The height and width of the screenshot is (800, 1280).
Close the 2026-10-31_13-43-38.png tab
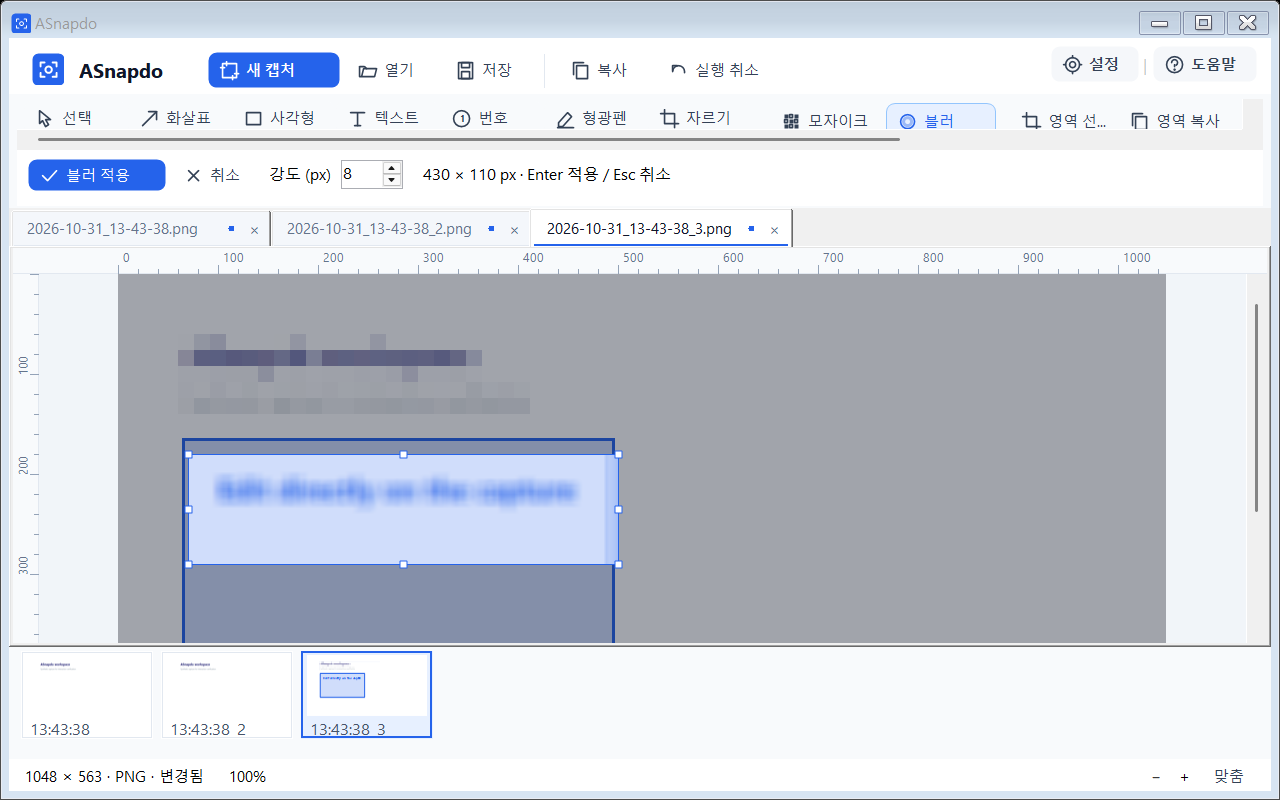point(254,230)
